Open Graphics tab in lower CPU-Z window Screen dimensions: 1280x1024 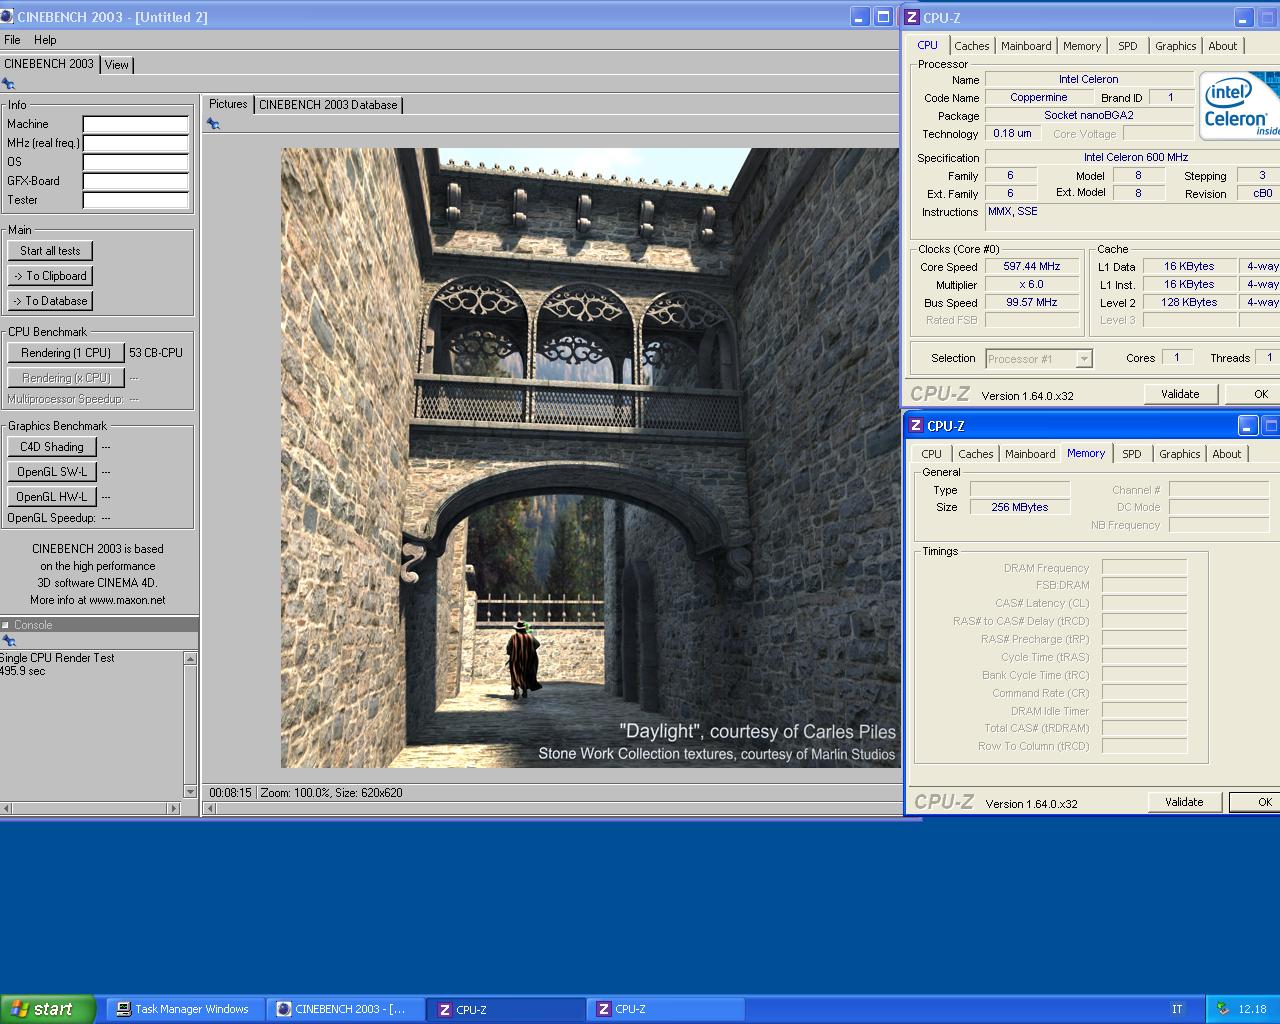[1179, 454]
